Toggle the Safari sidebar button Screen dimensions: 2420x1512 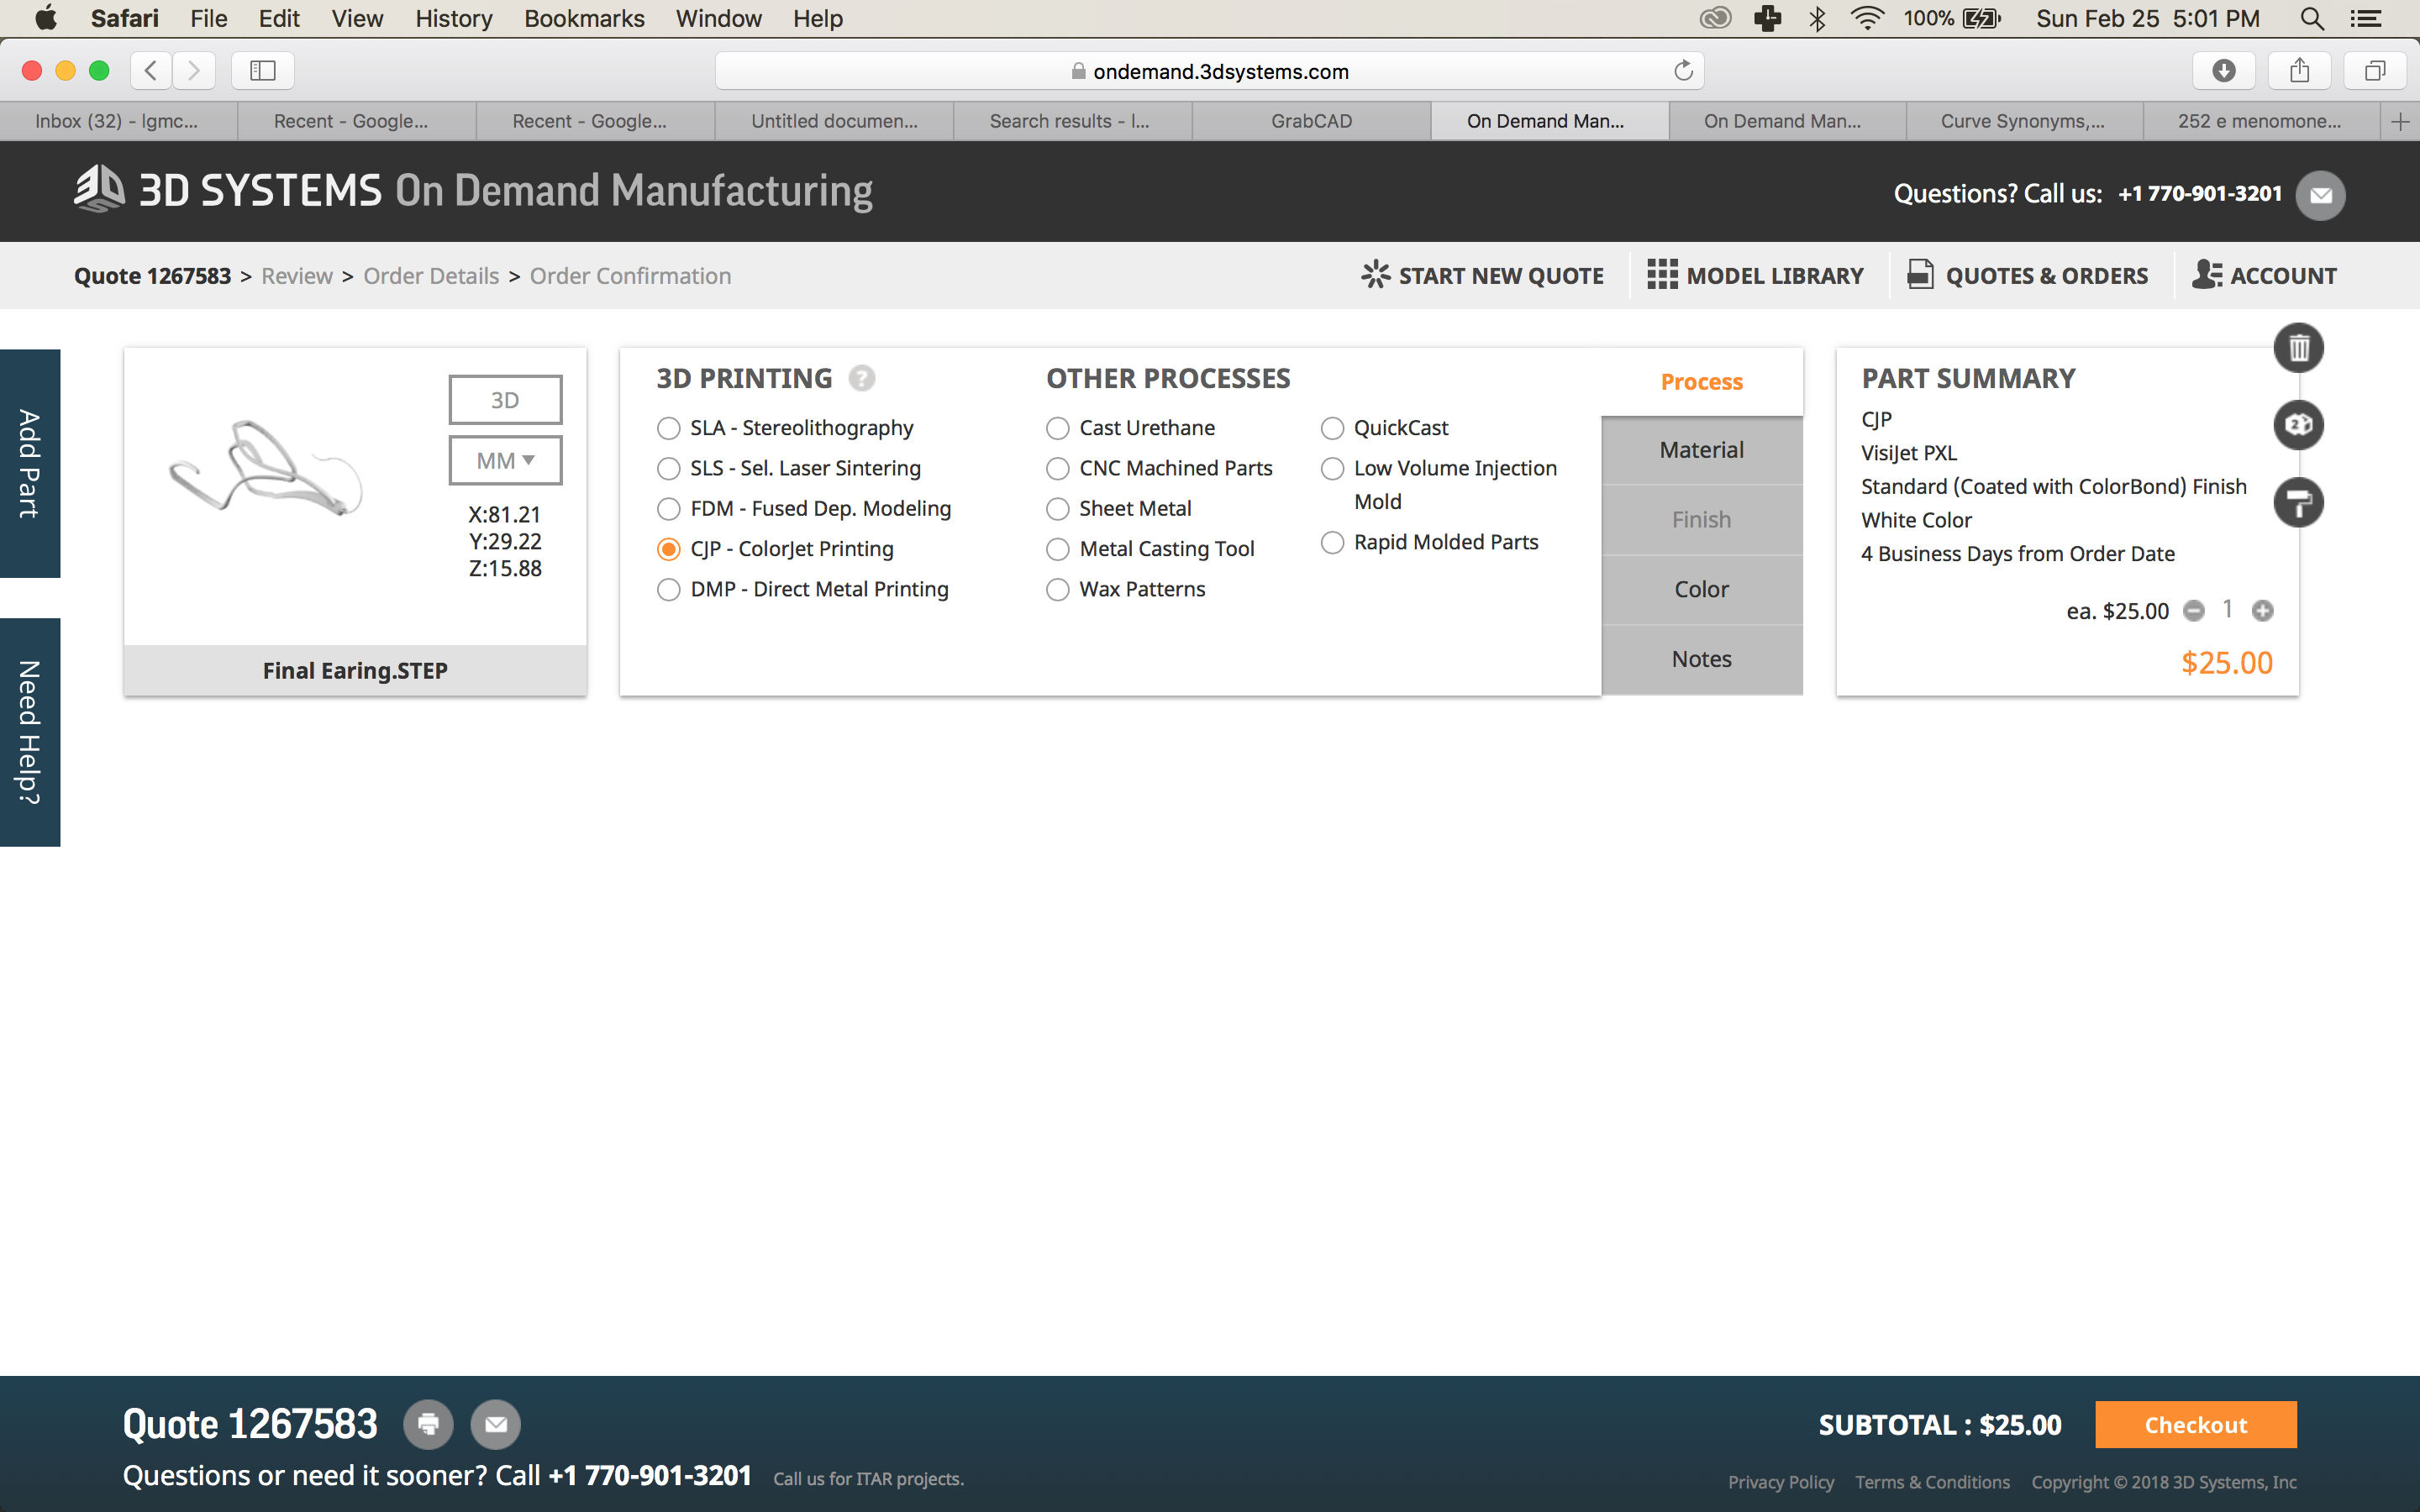[262, 70]
